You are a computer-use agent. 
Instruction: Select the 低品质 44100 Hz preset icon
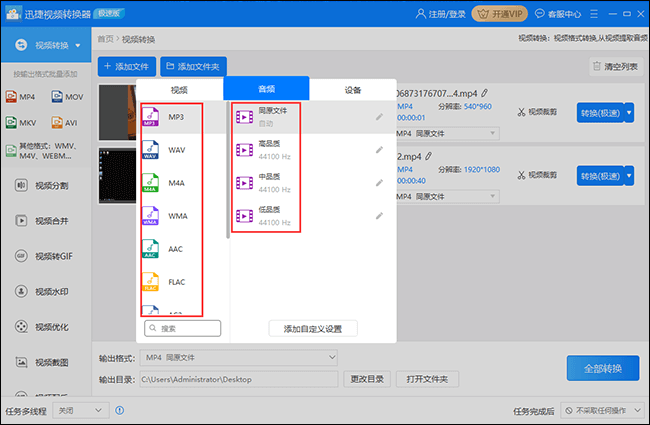pyautogui.click(x=245, y=216)
